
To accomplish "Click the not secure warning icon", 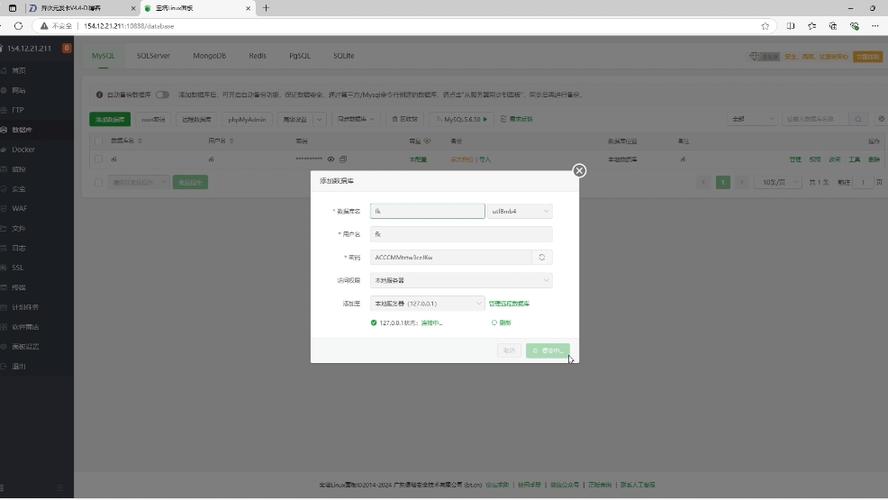I will pos(44,26).
